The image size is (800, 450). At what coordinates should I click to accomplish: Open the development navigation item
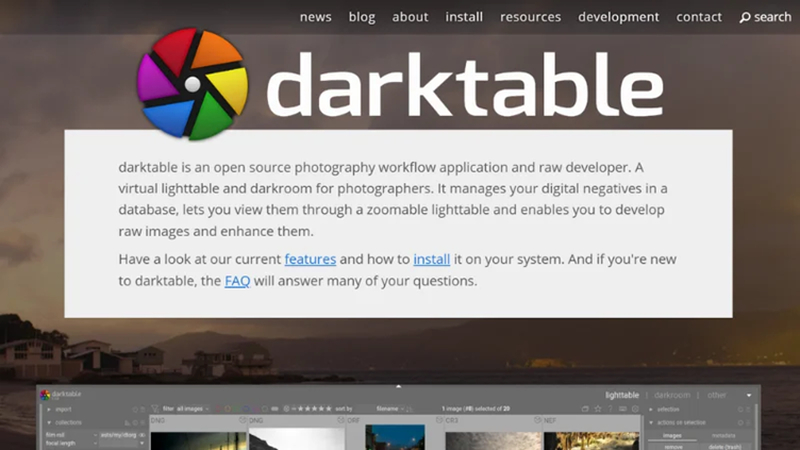(618, 17)
